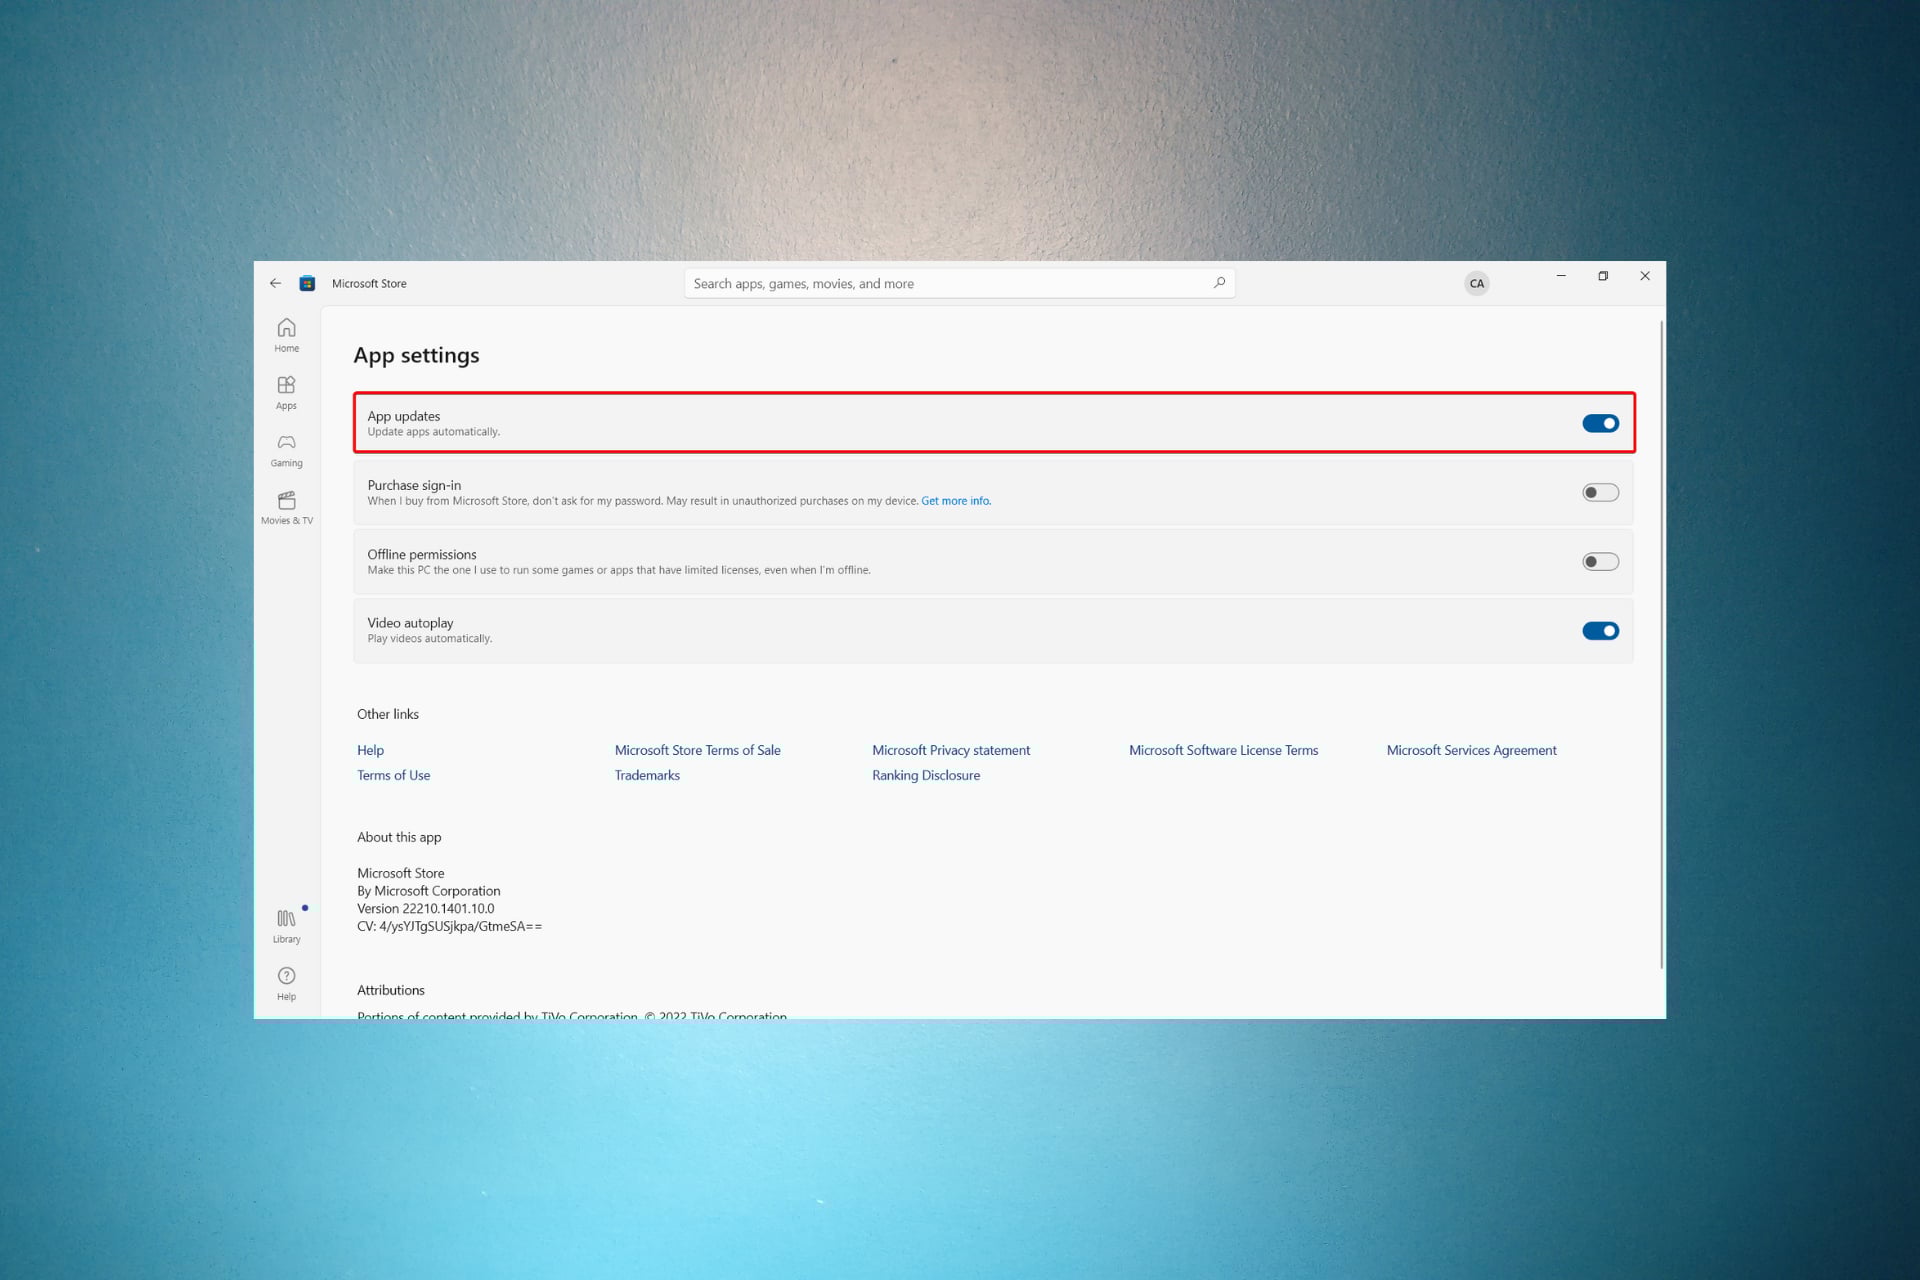Open Microsoft Privacy statement
The height and width of the screenshot is (1280, 1920).
pos(951,749)
